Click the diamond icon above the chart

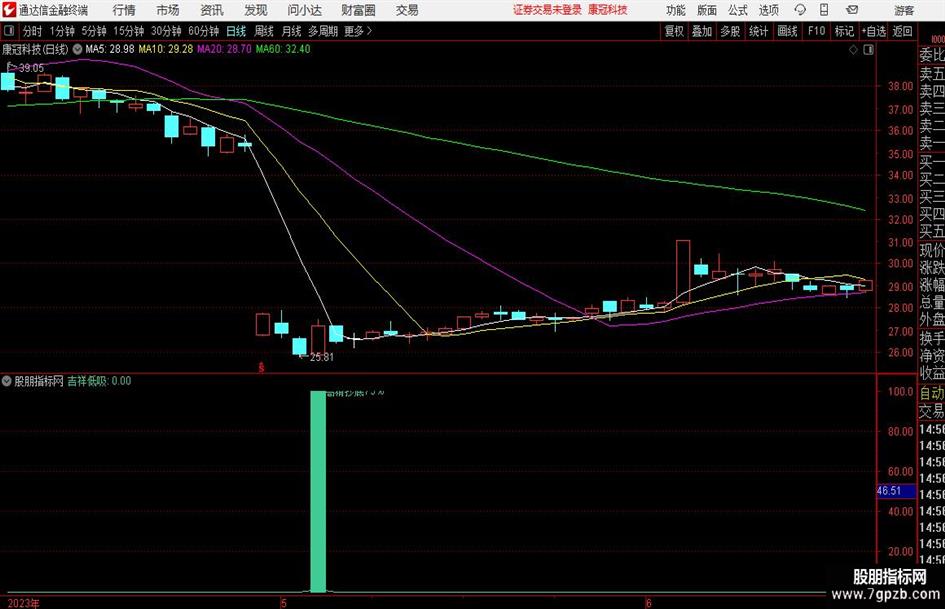pyautogui.click(x=853, y=49)
